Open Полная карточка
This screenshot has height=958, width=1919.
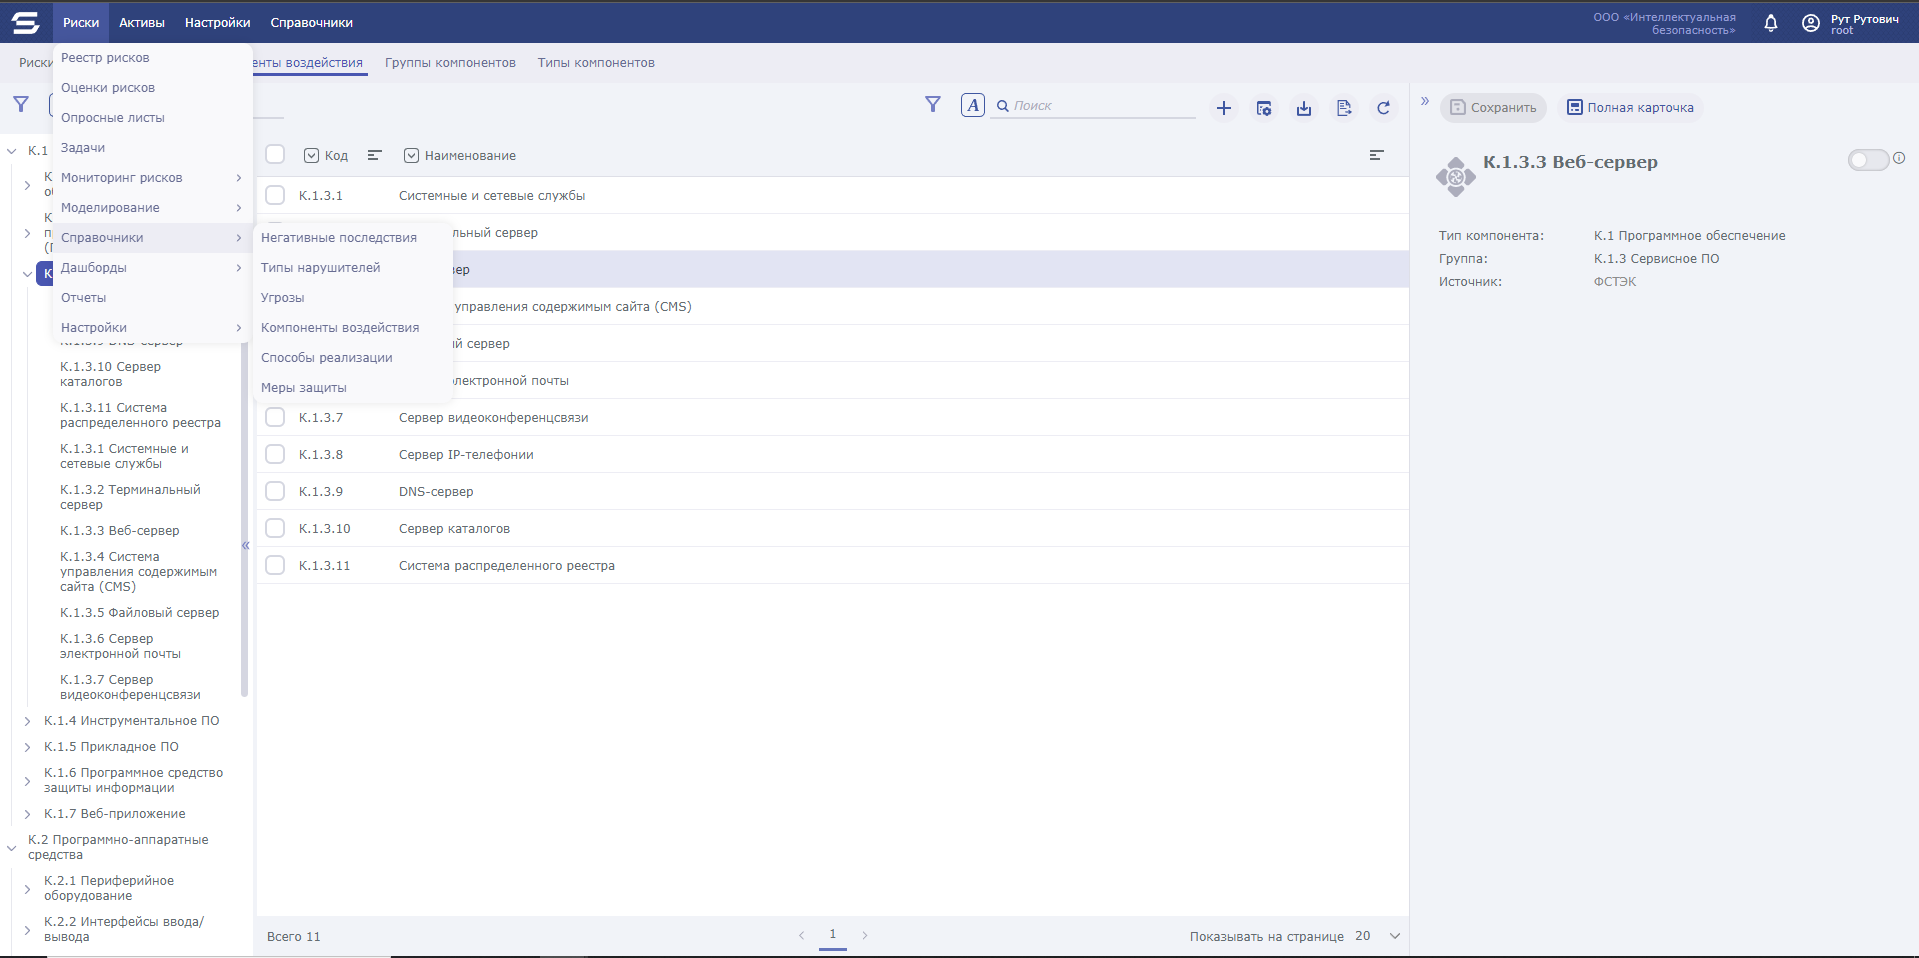click(x=1630, y=108)
